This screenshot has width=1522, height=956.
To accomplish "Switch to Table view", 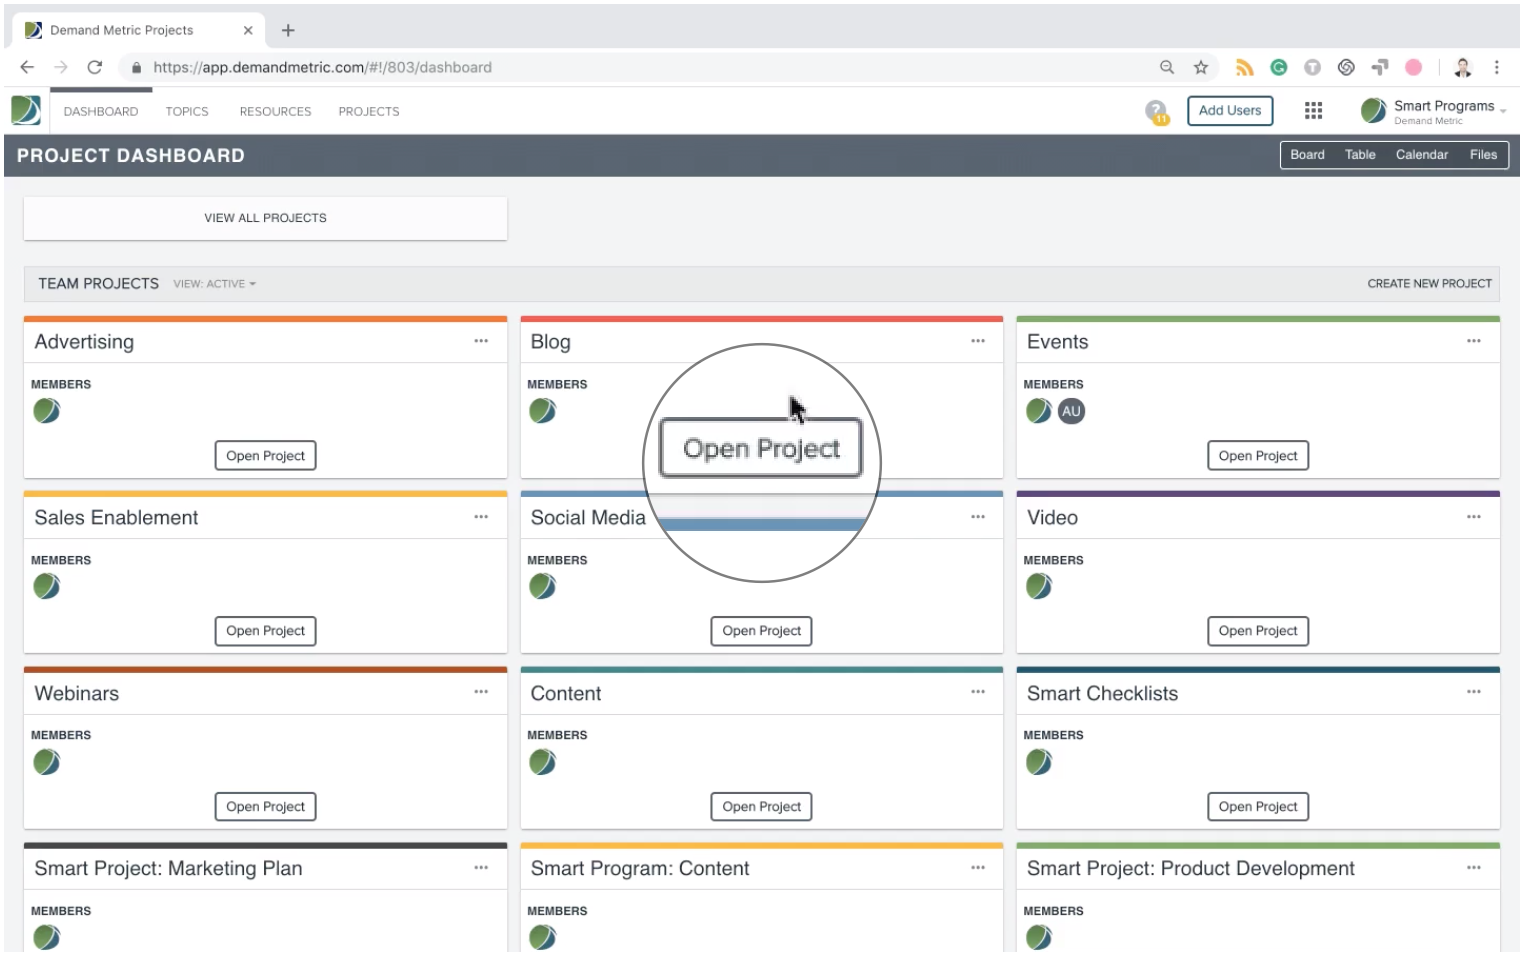I will click(1360, 155).
